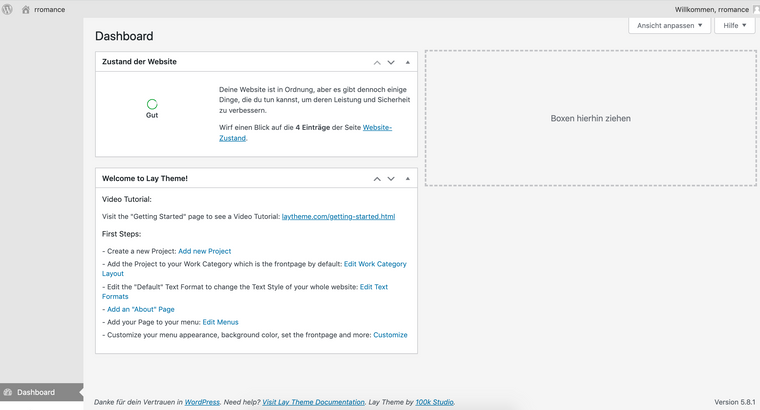Click the Gut status circle indicator
760x410 pixels.
(152, 104)
